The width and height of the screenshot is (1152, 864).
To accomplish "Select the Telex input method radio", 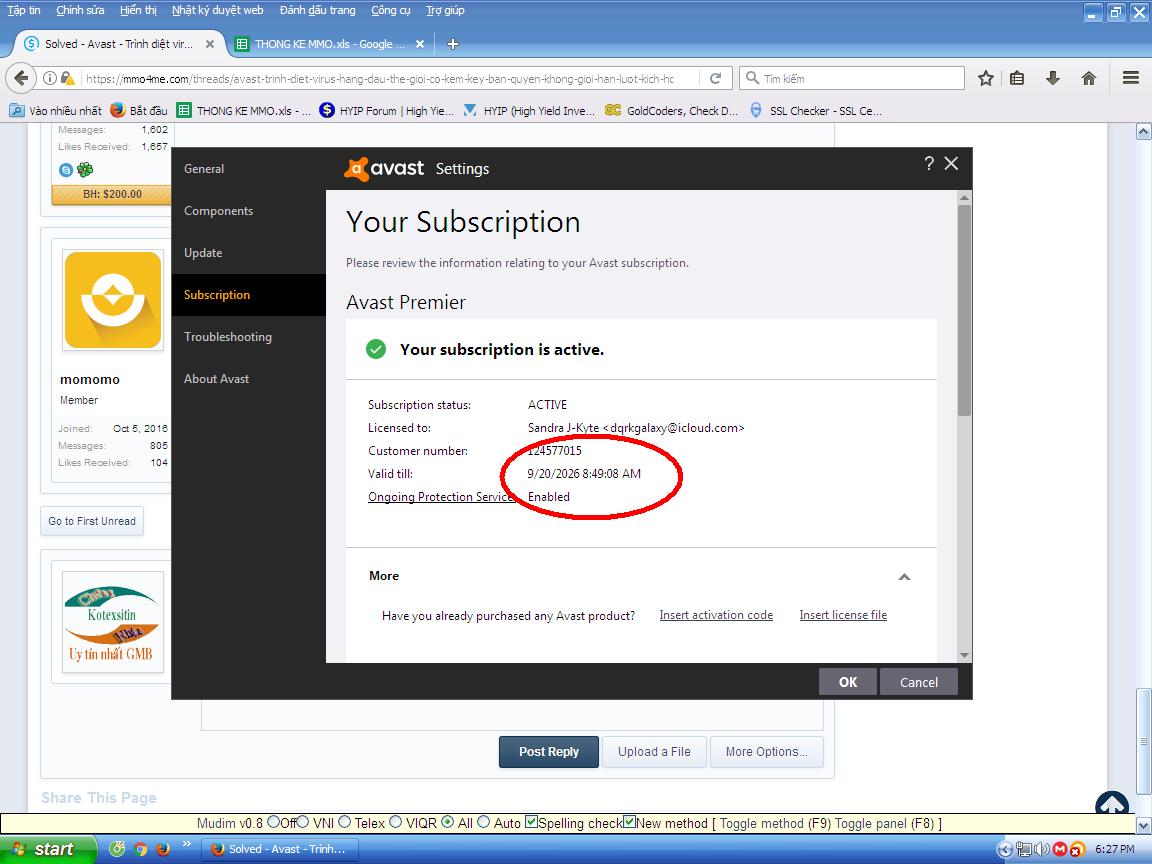I will (x=344, y=822).
